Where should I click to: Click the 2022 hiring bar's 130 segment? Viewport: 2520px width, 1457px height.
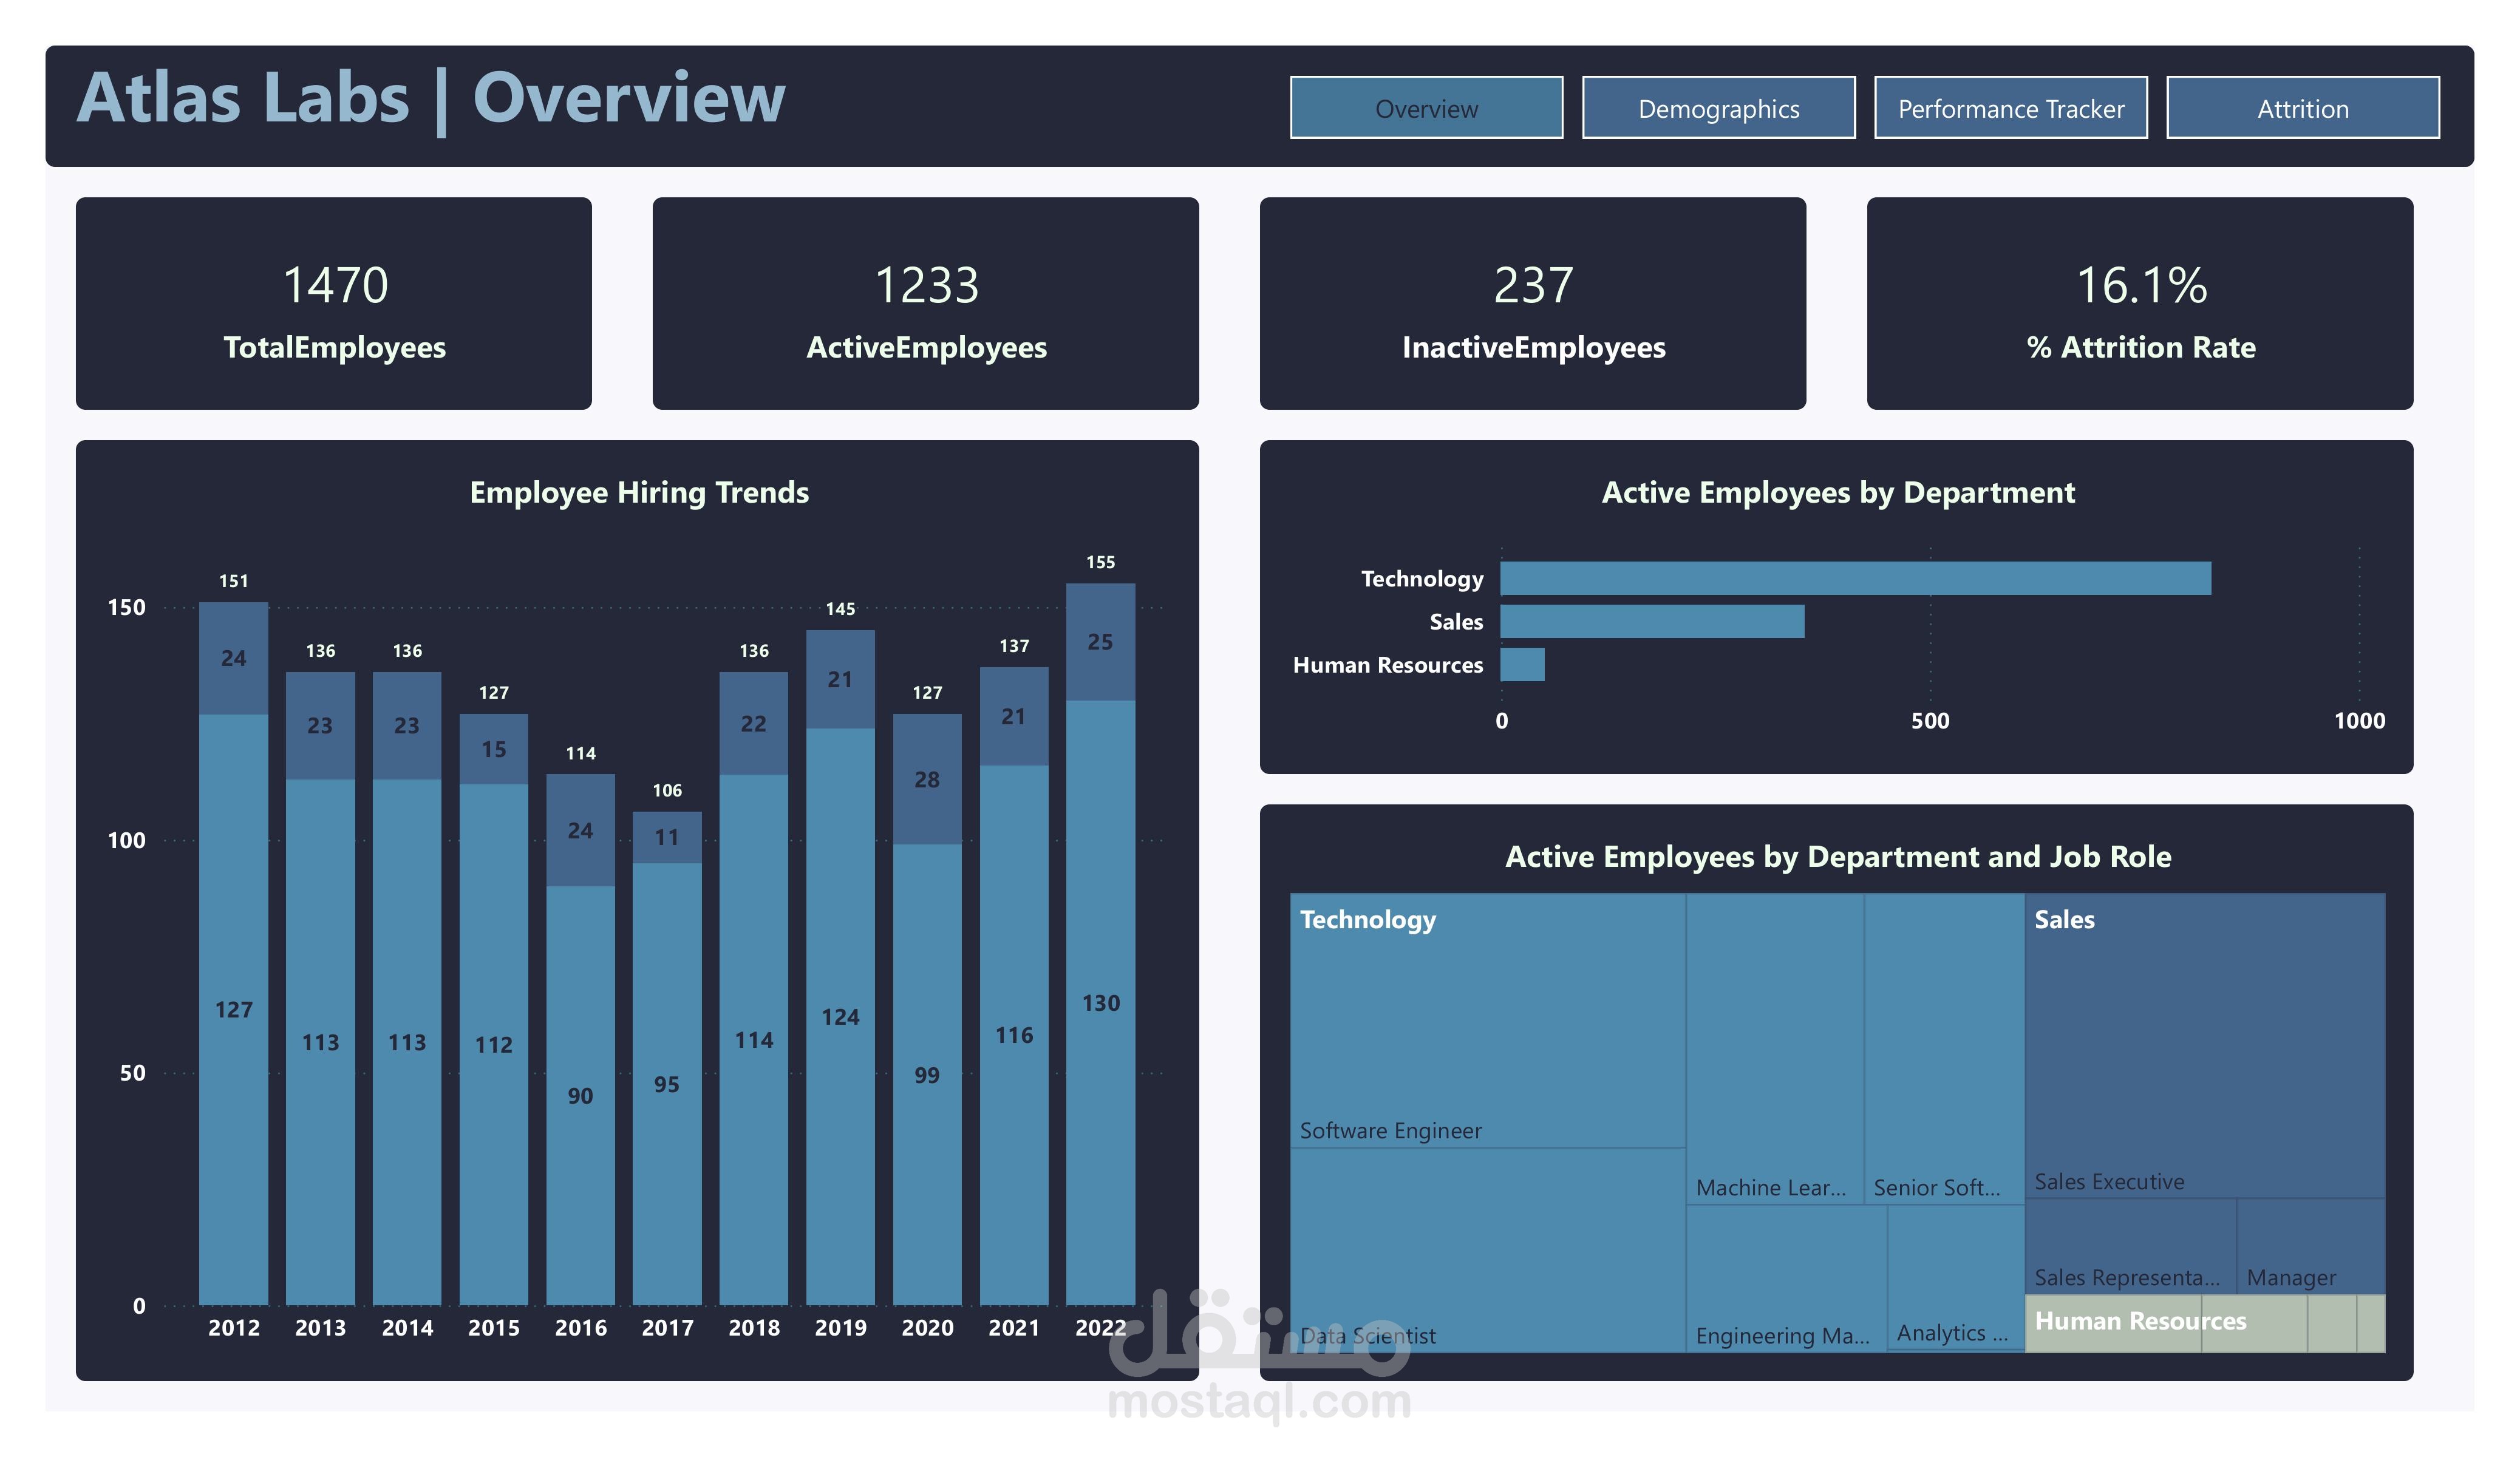[1100, 1003]
